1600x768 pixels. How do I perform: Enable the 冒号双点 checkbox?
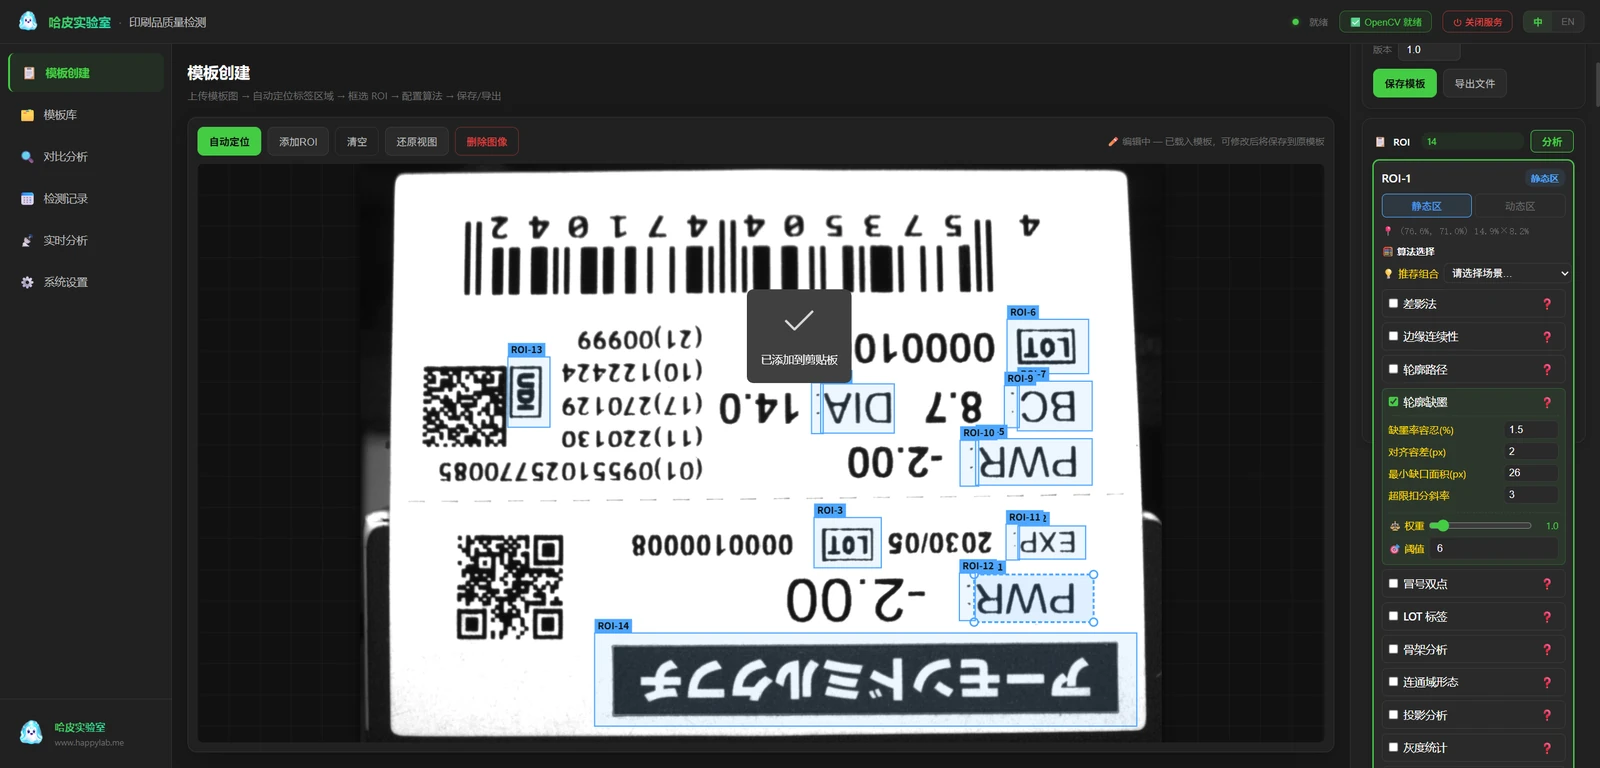pyautogui.click(x=1393, y=584)
